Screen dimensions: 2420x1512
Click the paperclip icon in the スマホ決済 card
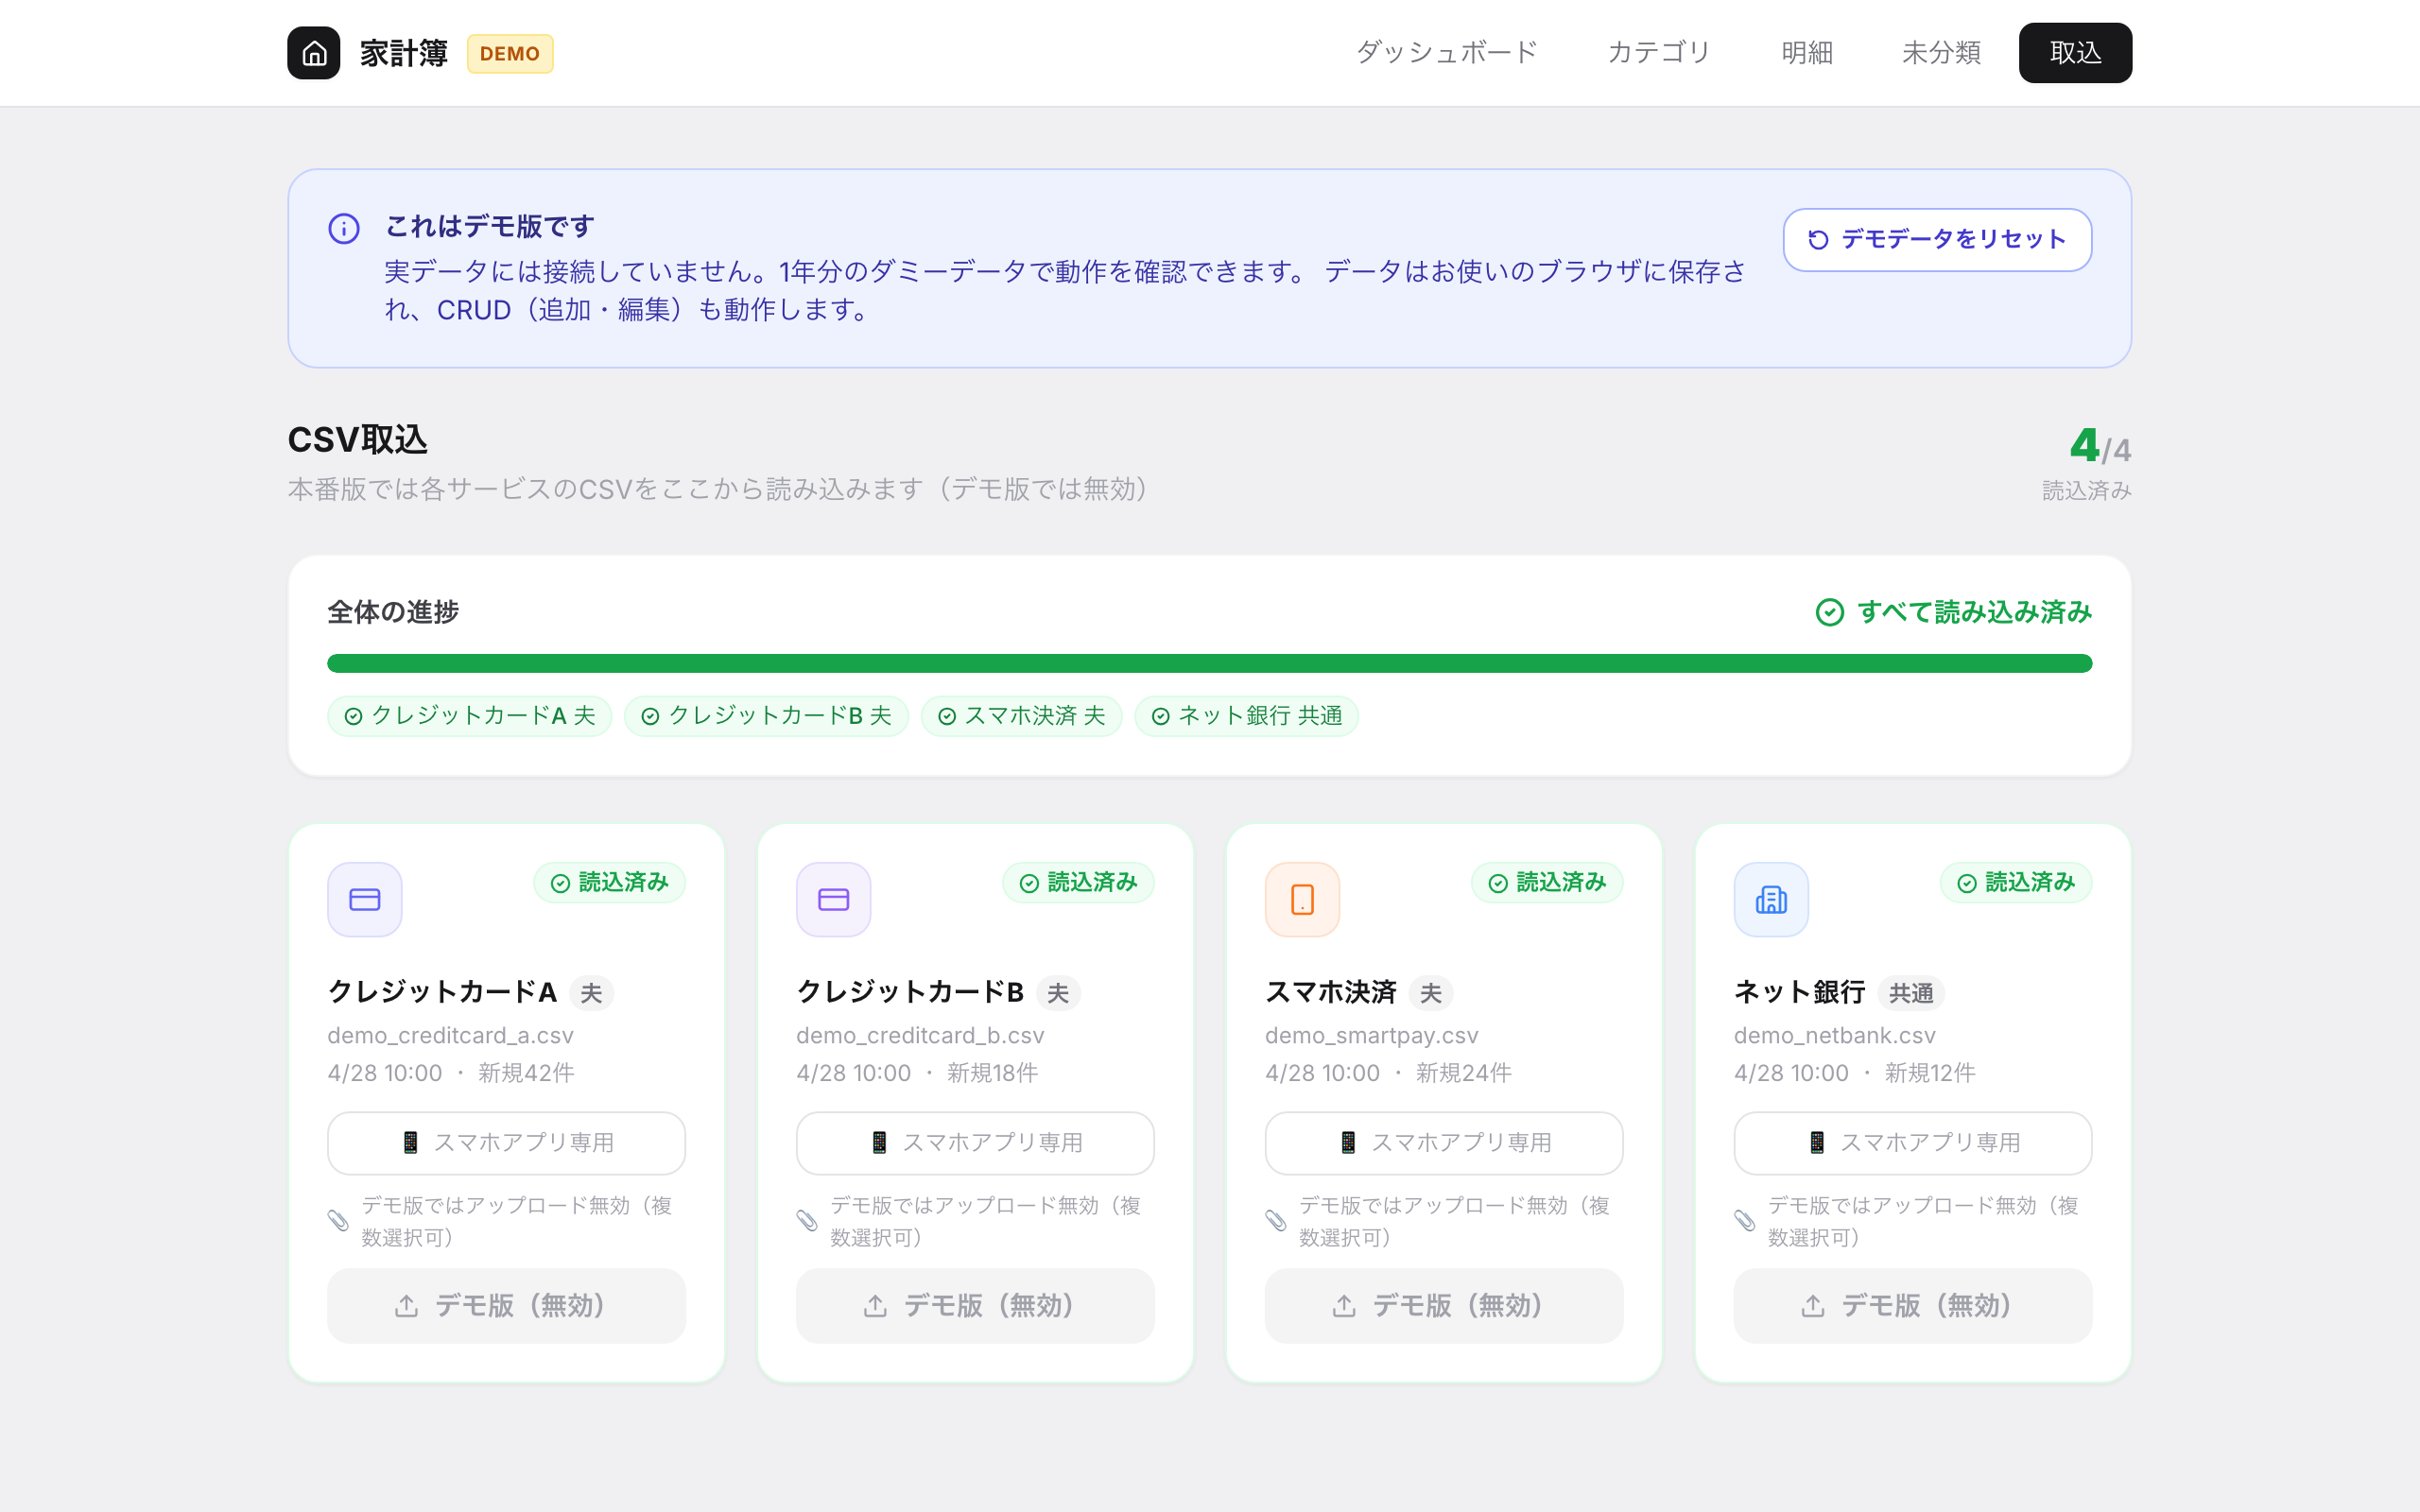[1276, 1221]
